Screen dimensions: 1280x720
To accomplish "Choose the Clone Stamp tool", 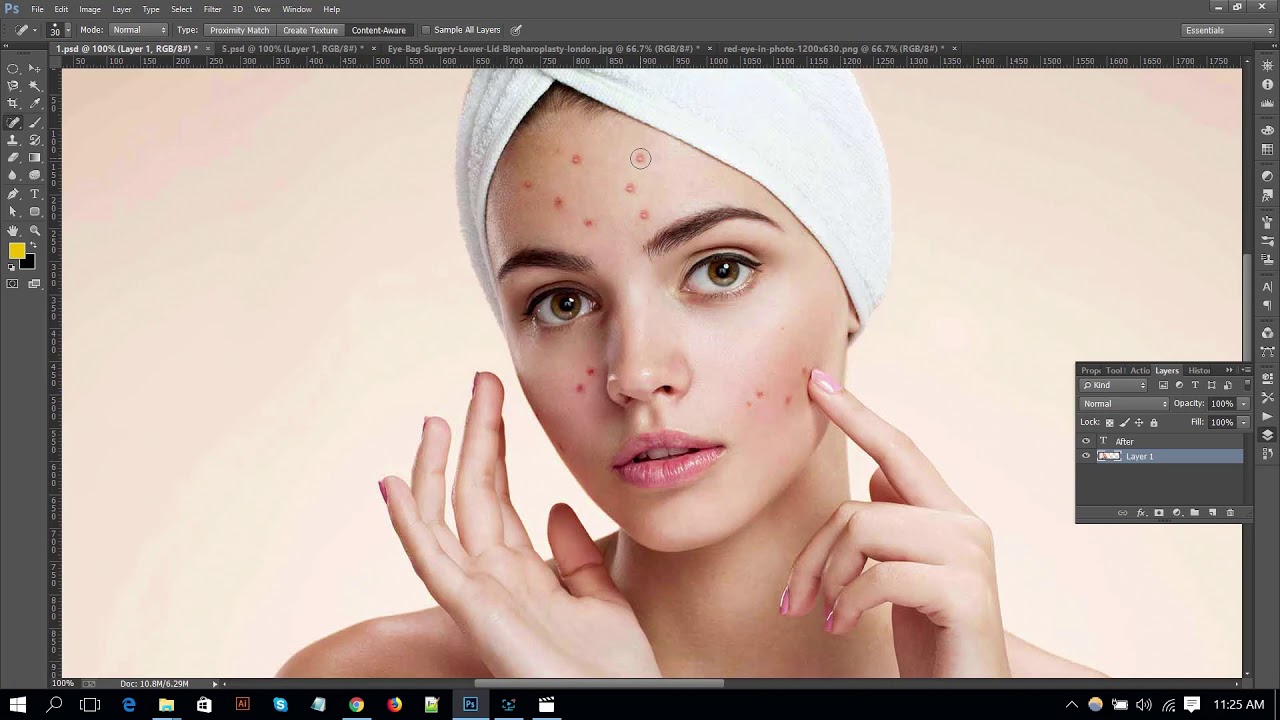I will 13,140.
